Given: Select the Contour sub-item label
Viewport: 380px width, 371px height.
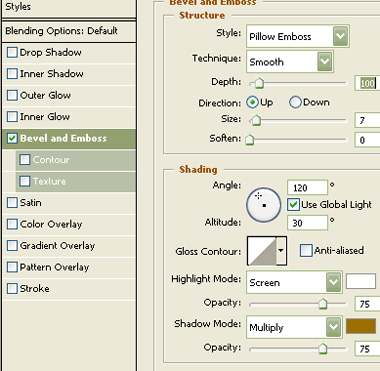Looking at the screenshot, I should 51,160.
